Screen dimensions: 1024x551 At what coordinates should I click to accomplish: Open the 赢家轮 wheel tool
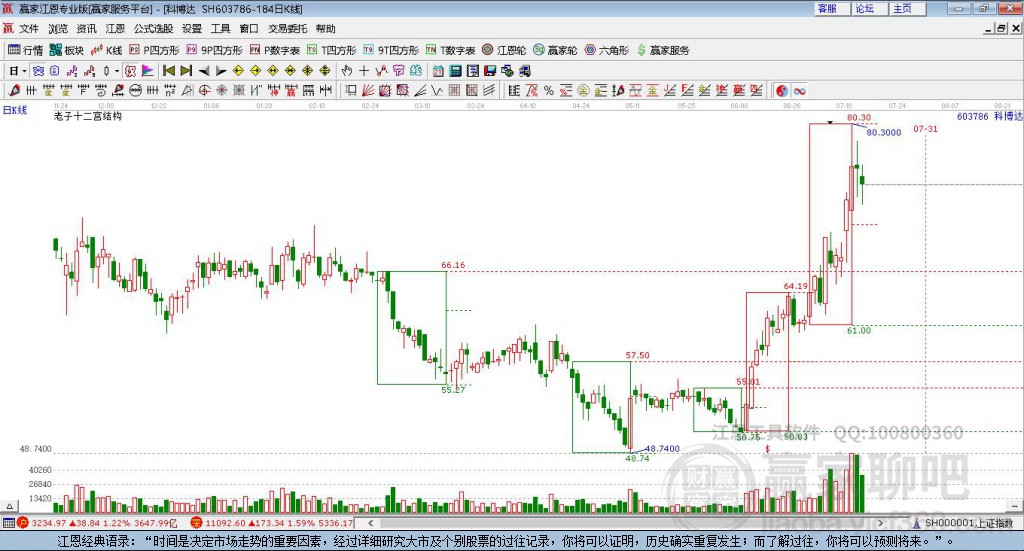(x=555, y=50)
